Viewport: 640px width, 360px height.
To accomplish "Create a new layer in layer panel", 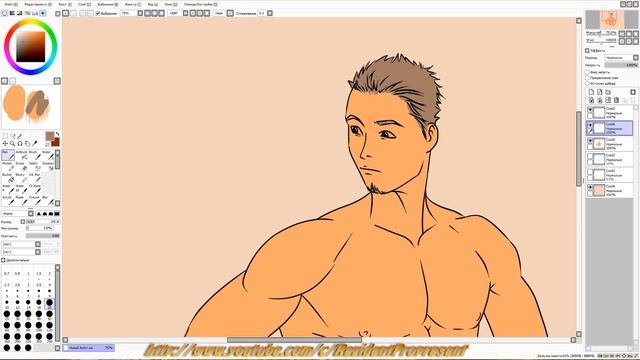I will point(591,92).
